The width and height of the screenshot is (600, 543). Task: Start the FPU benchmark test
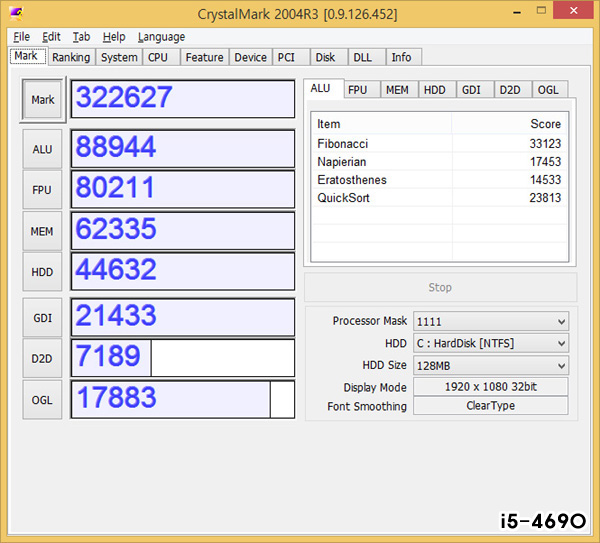coord(43,190)
